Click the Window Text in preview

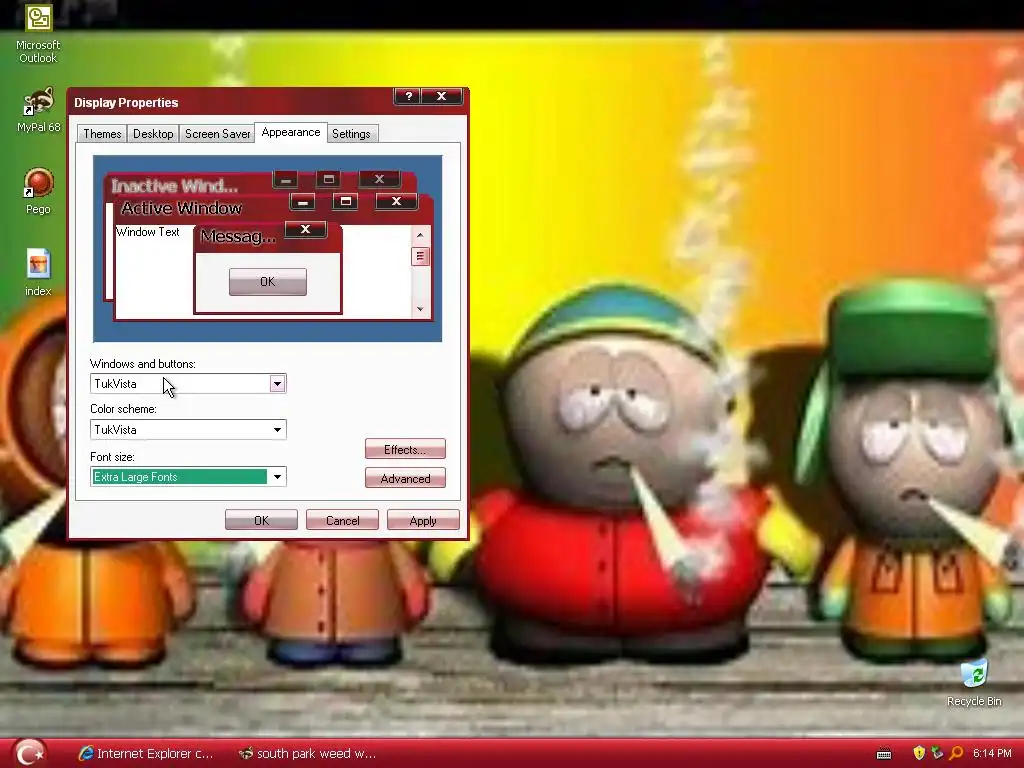point(148,232)
